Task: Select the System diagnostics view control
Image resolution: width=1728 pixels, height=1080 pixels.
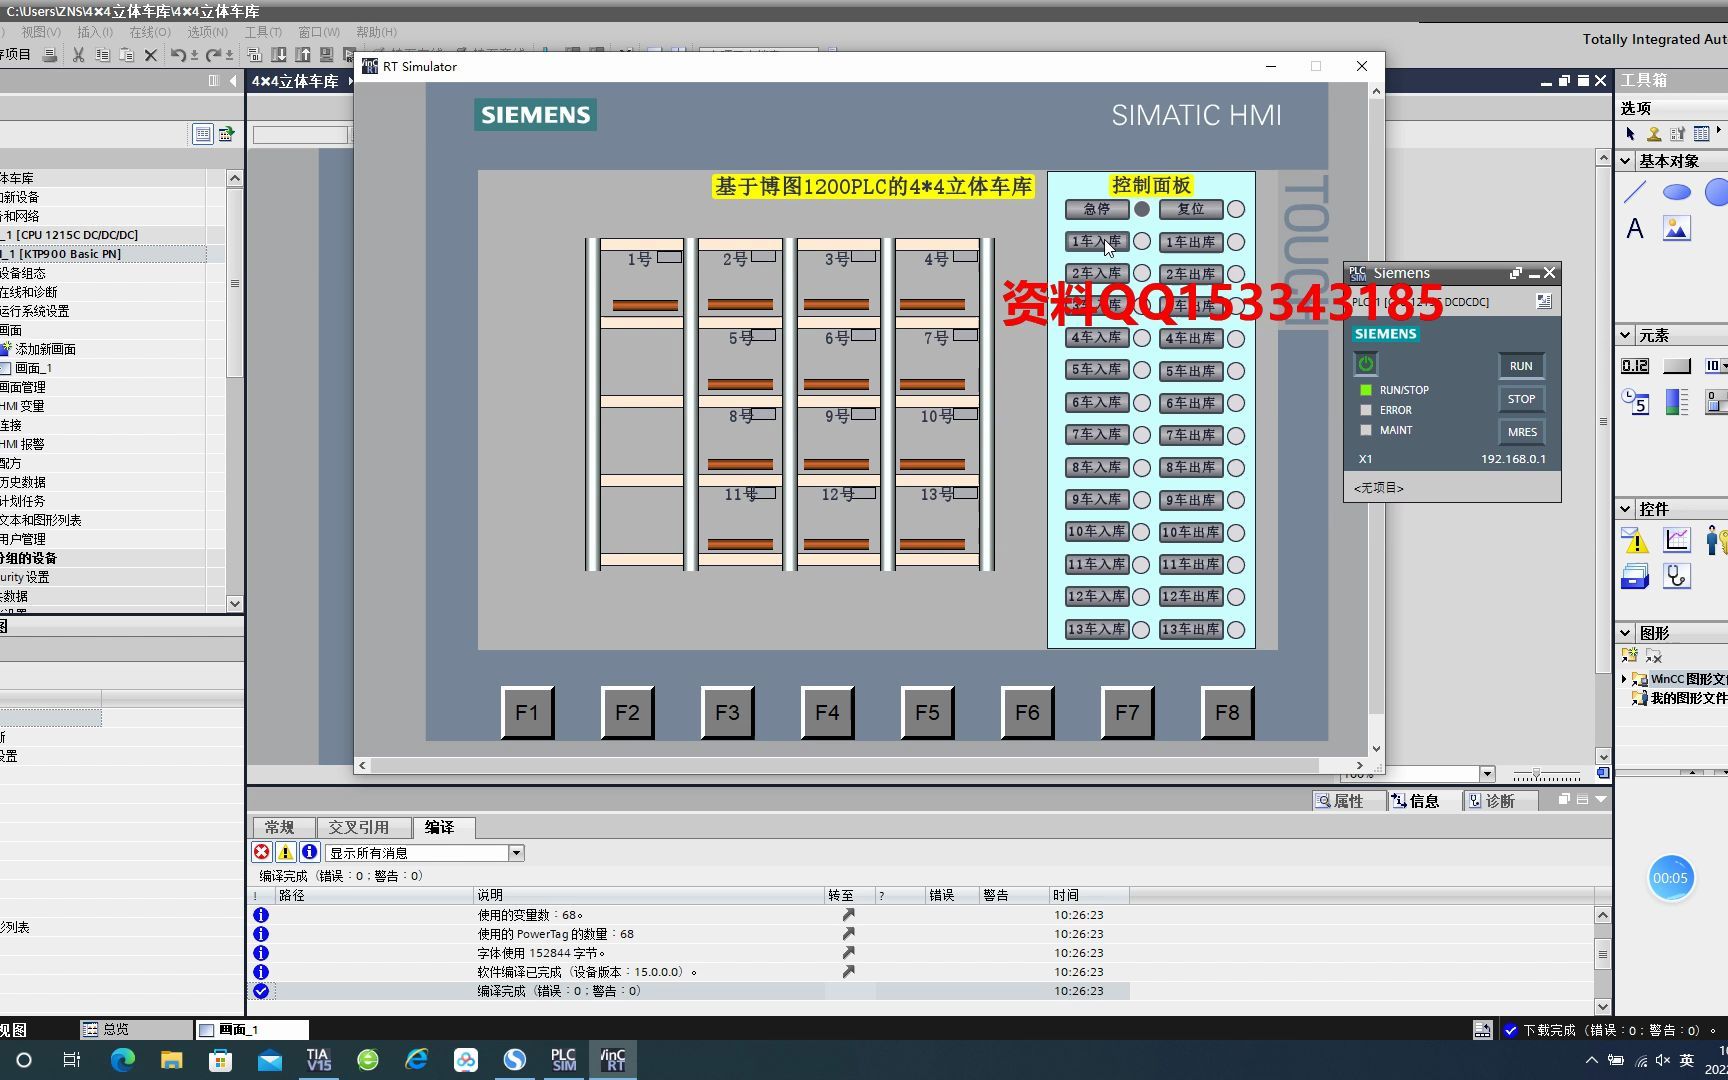Action: [1677, 576]
